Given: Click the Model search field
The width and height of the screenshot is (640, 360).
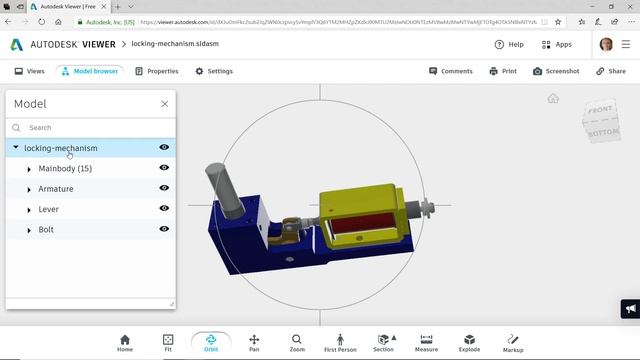Looking at the screenshot, I should [x=91, y=128].
